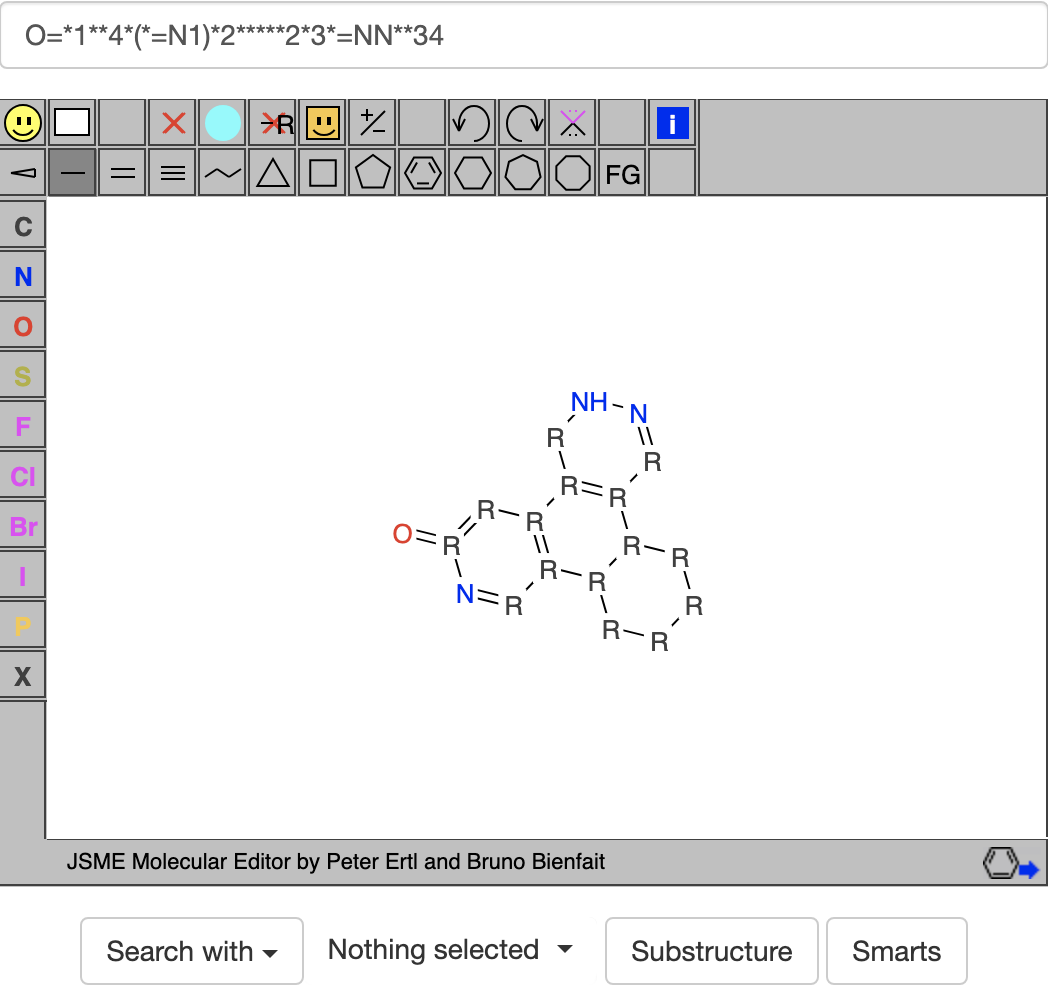This screenshot has height=1006, width=1048.
Task: Click the Substructure button
Action: pyautogui.click(x=711, y=951)
